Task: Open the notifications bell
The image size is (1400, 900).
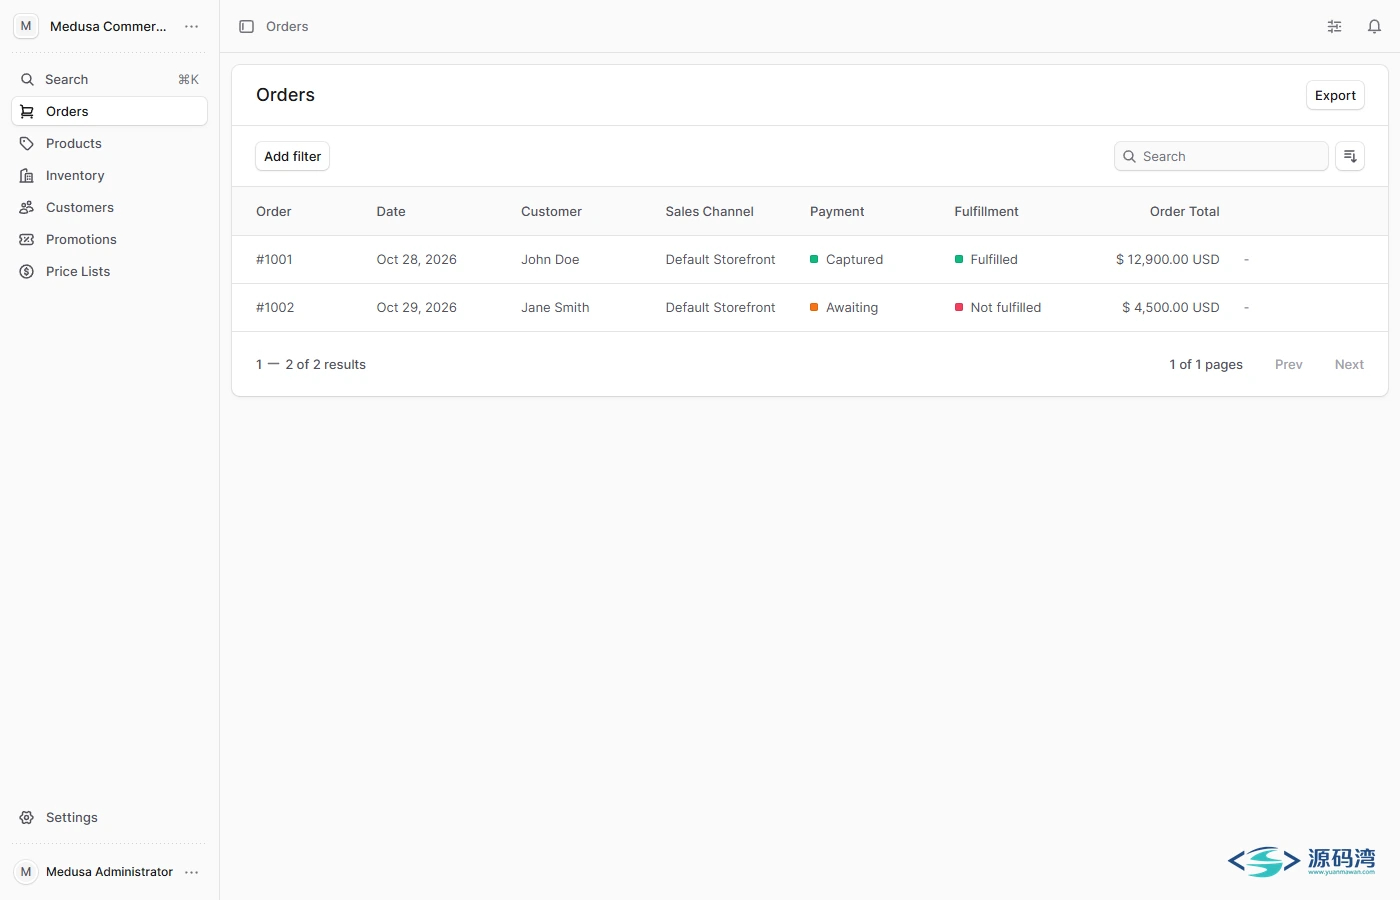Action: 1374,27
